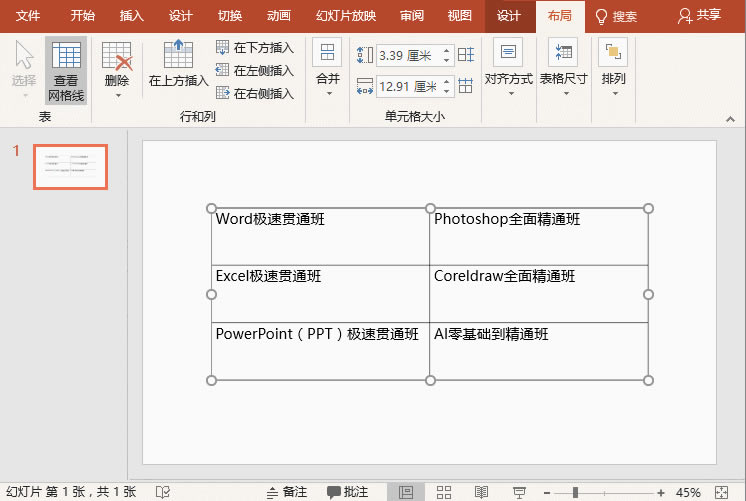Switch to the Home (开始) tab
The height and width of the screenshot is (501, 746).
click(83, 16)
